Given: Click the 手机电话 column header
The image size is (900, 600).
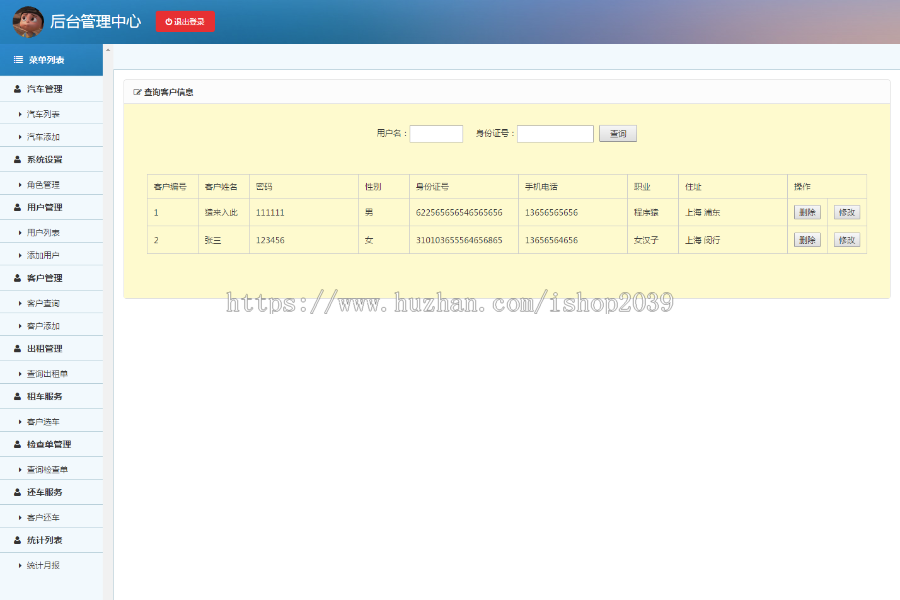Looking at the screenshot, I should pos(541,187).
